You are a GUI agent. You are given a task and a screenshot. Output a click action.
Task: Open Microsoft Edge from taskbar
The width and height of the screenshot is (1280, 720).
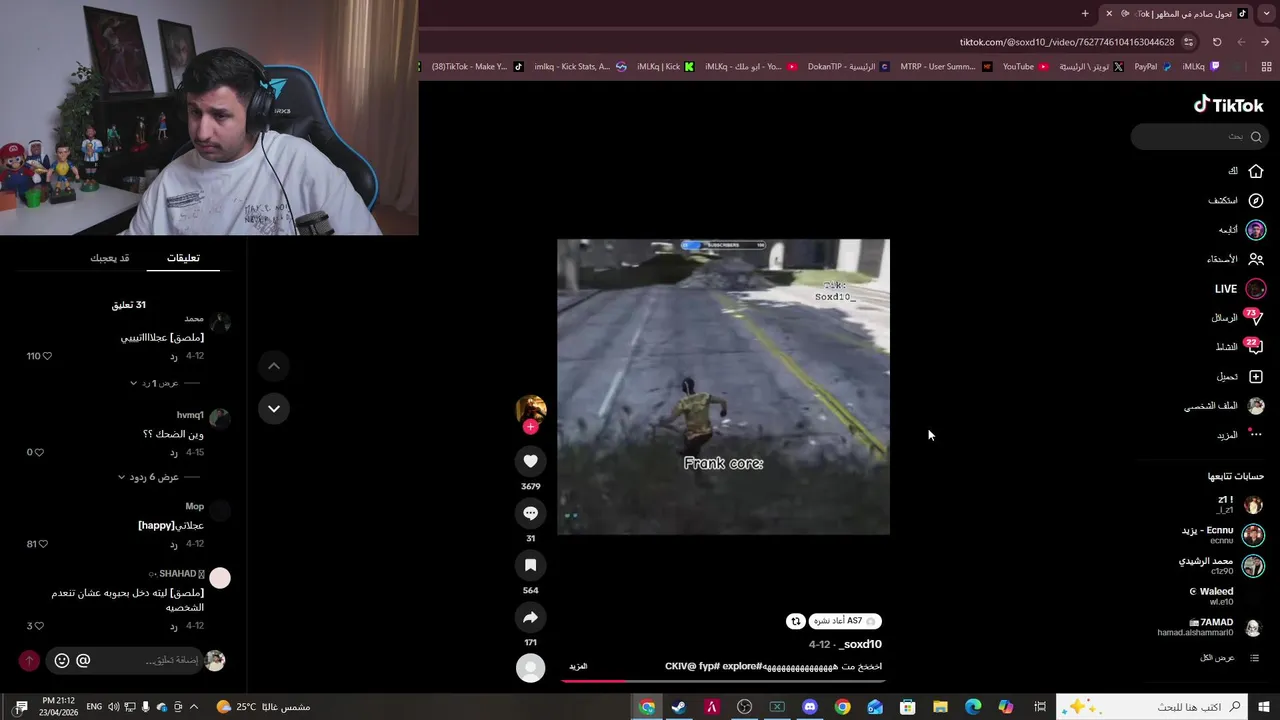973,707
